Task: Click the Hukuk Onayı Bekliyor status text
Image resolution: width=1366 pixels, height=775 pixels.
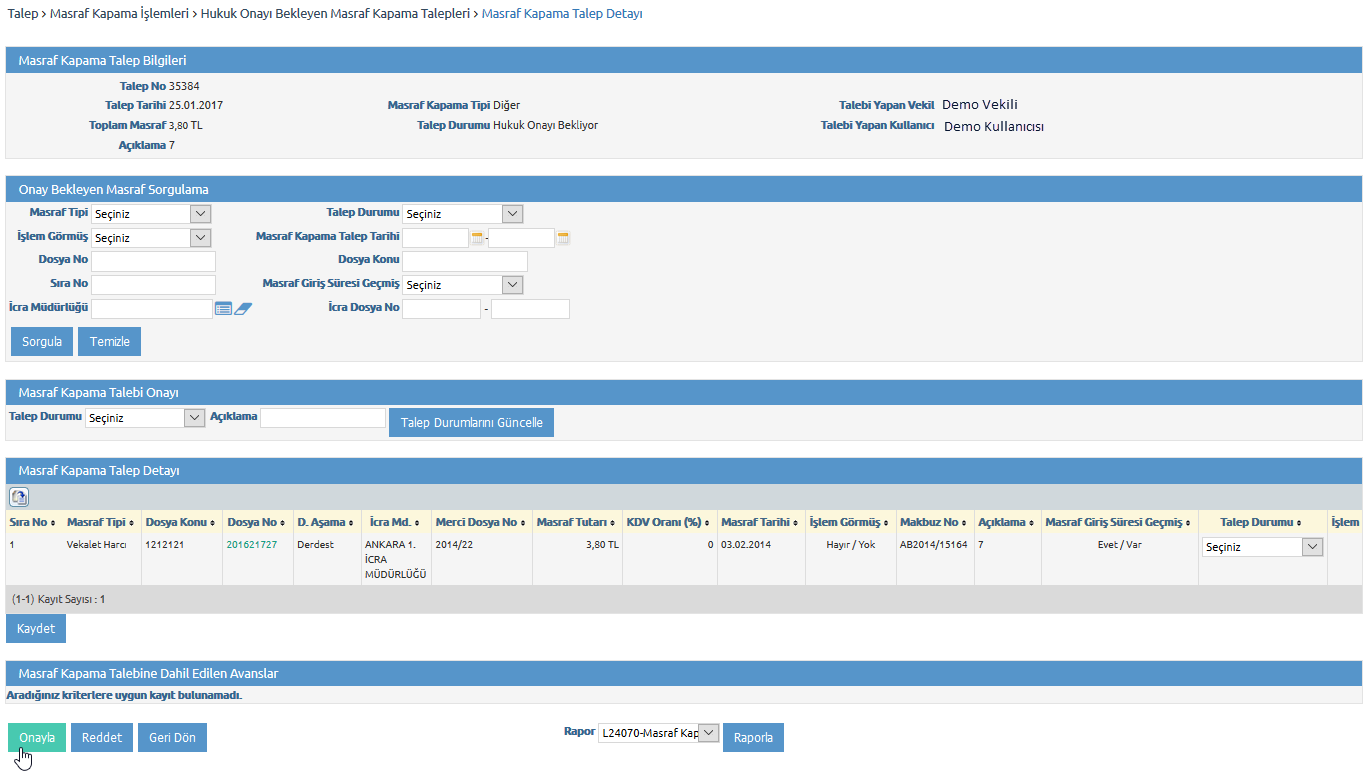Action: (x=545, y=125)
